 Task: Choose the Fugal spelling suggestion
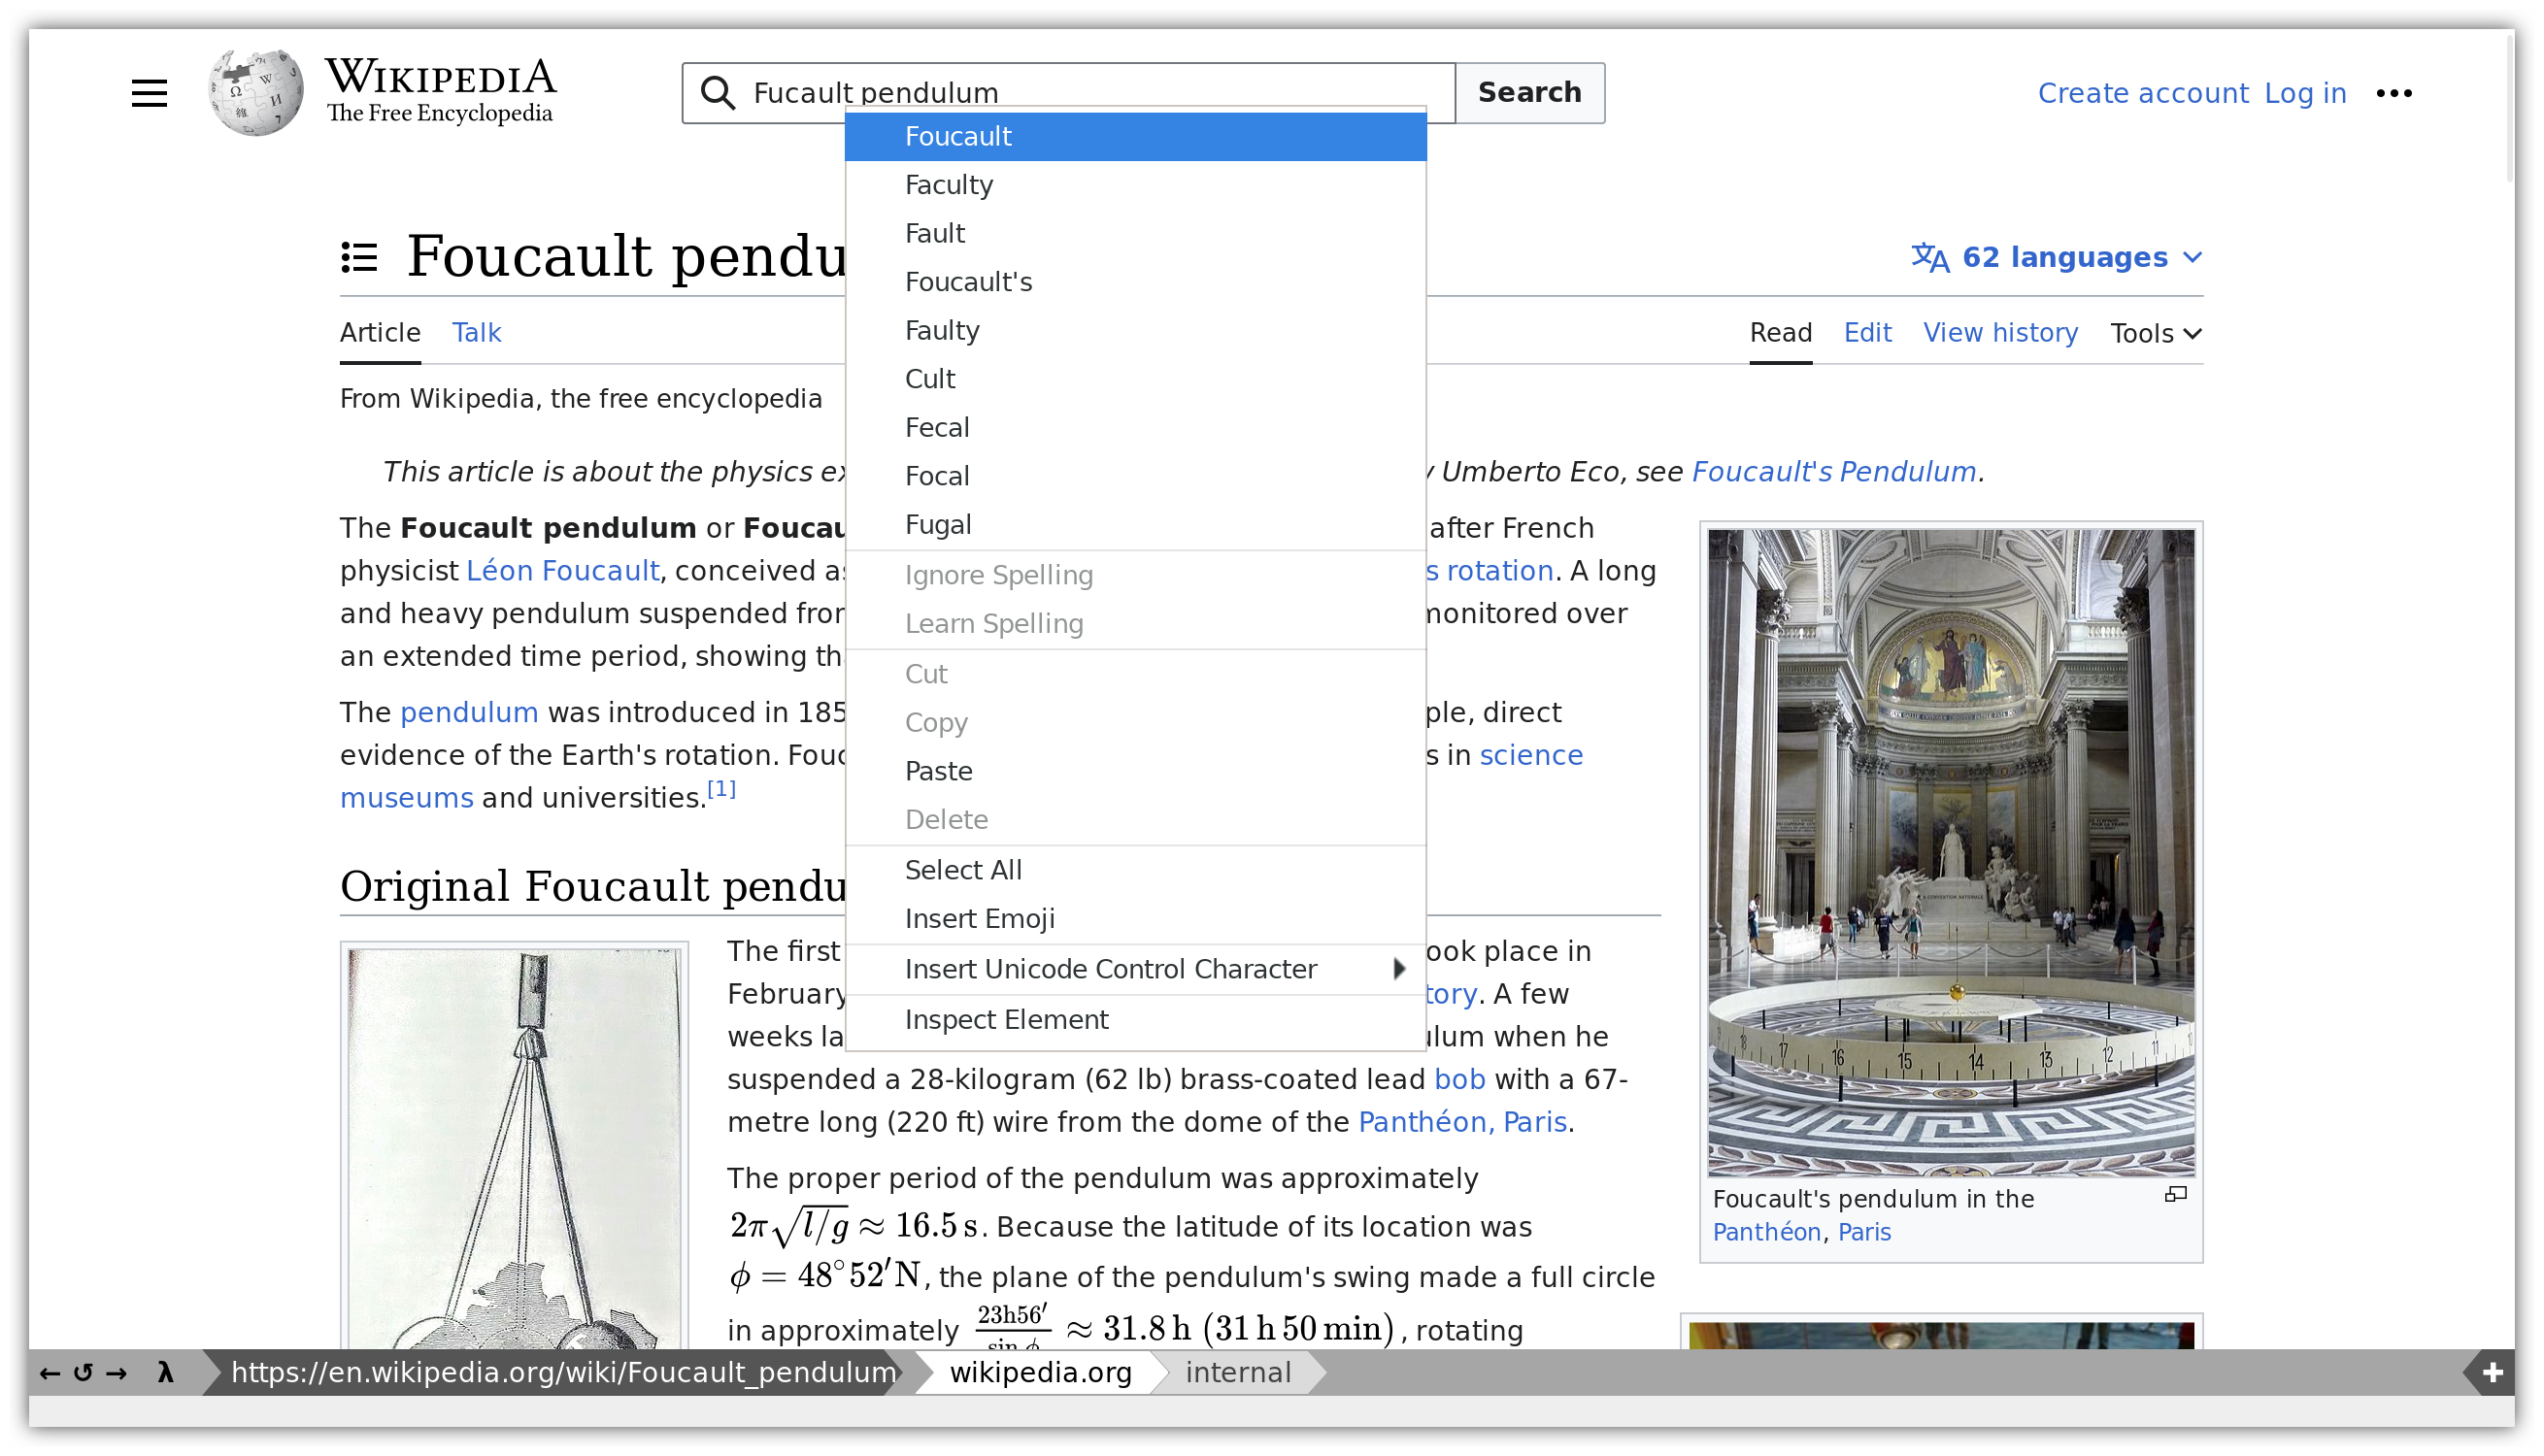tap(1135, 524)
